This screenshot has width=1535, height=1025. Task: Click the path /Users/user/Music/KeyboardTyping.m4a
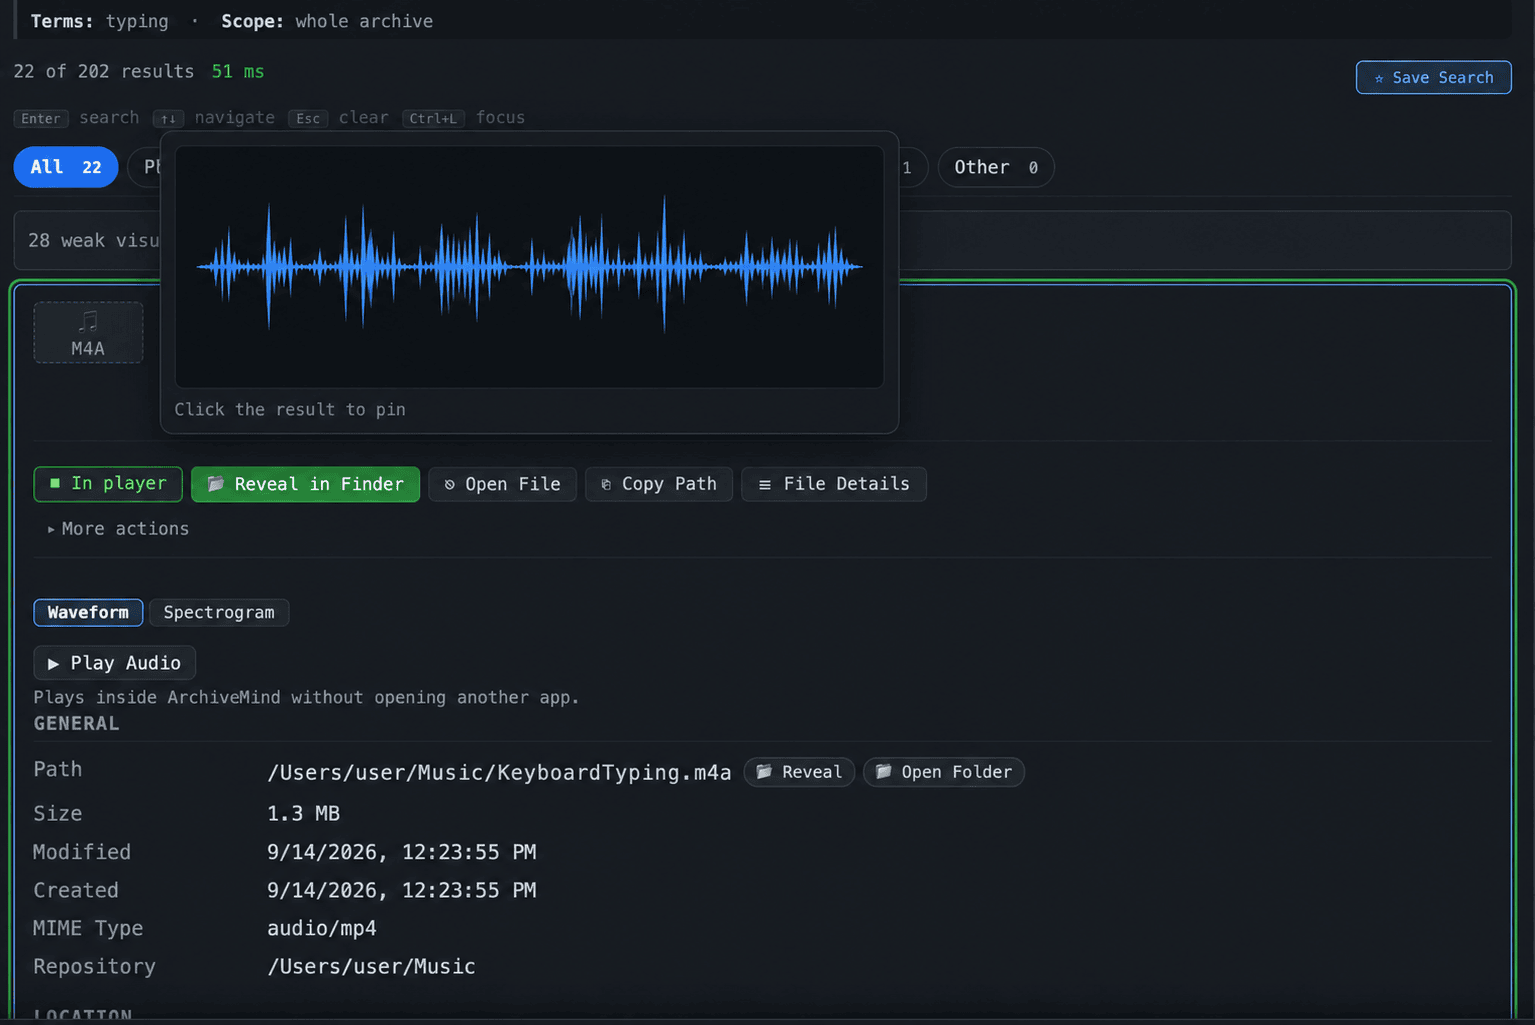[499, 772]
